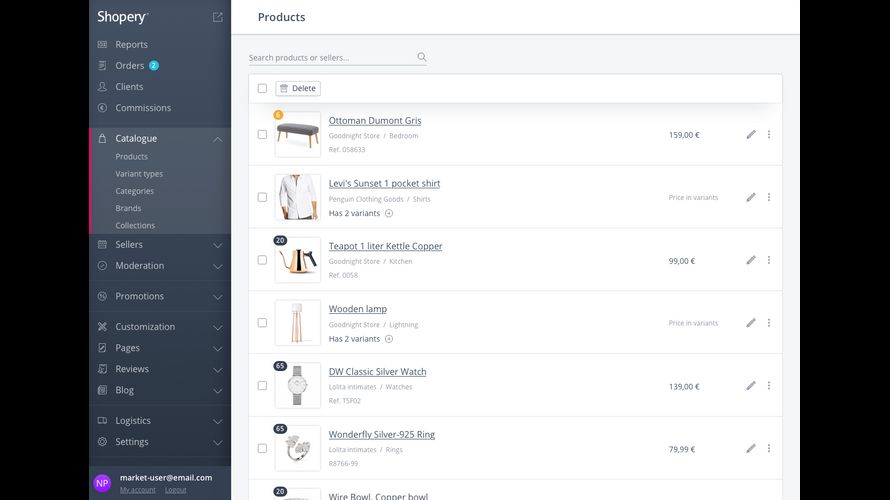The image size is (890, 500).
Task: Edit DW Classic Silver Watch
Action: [751, 385]
